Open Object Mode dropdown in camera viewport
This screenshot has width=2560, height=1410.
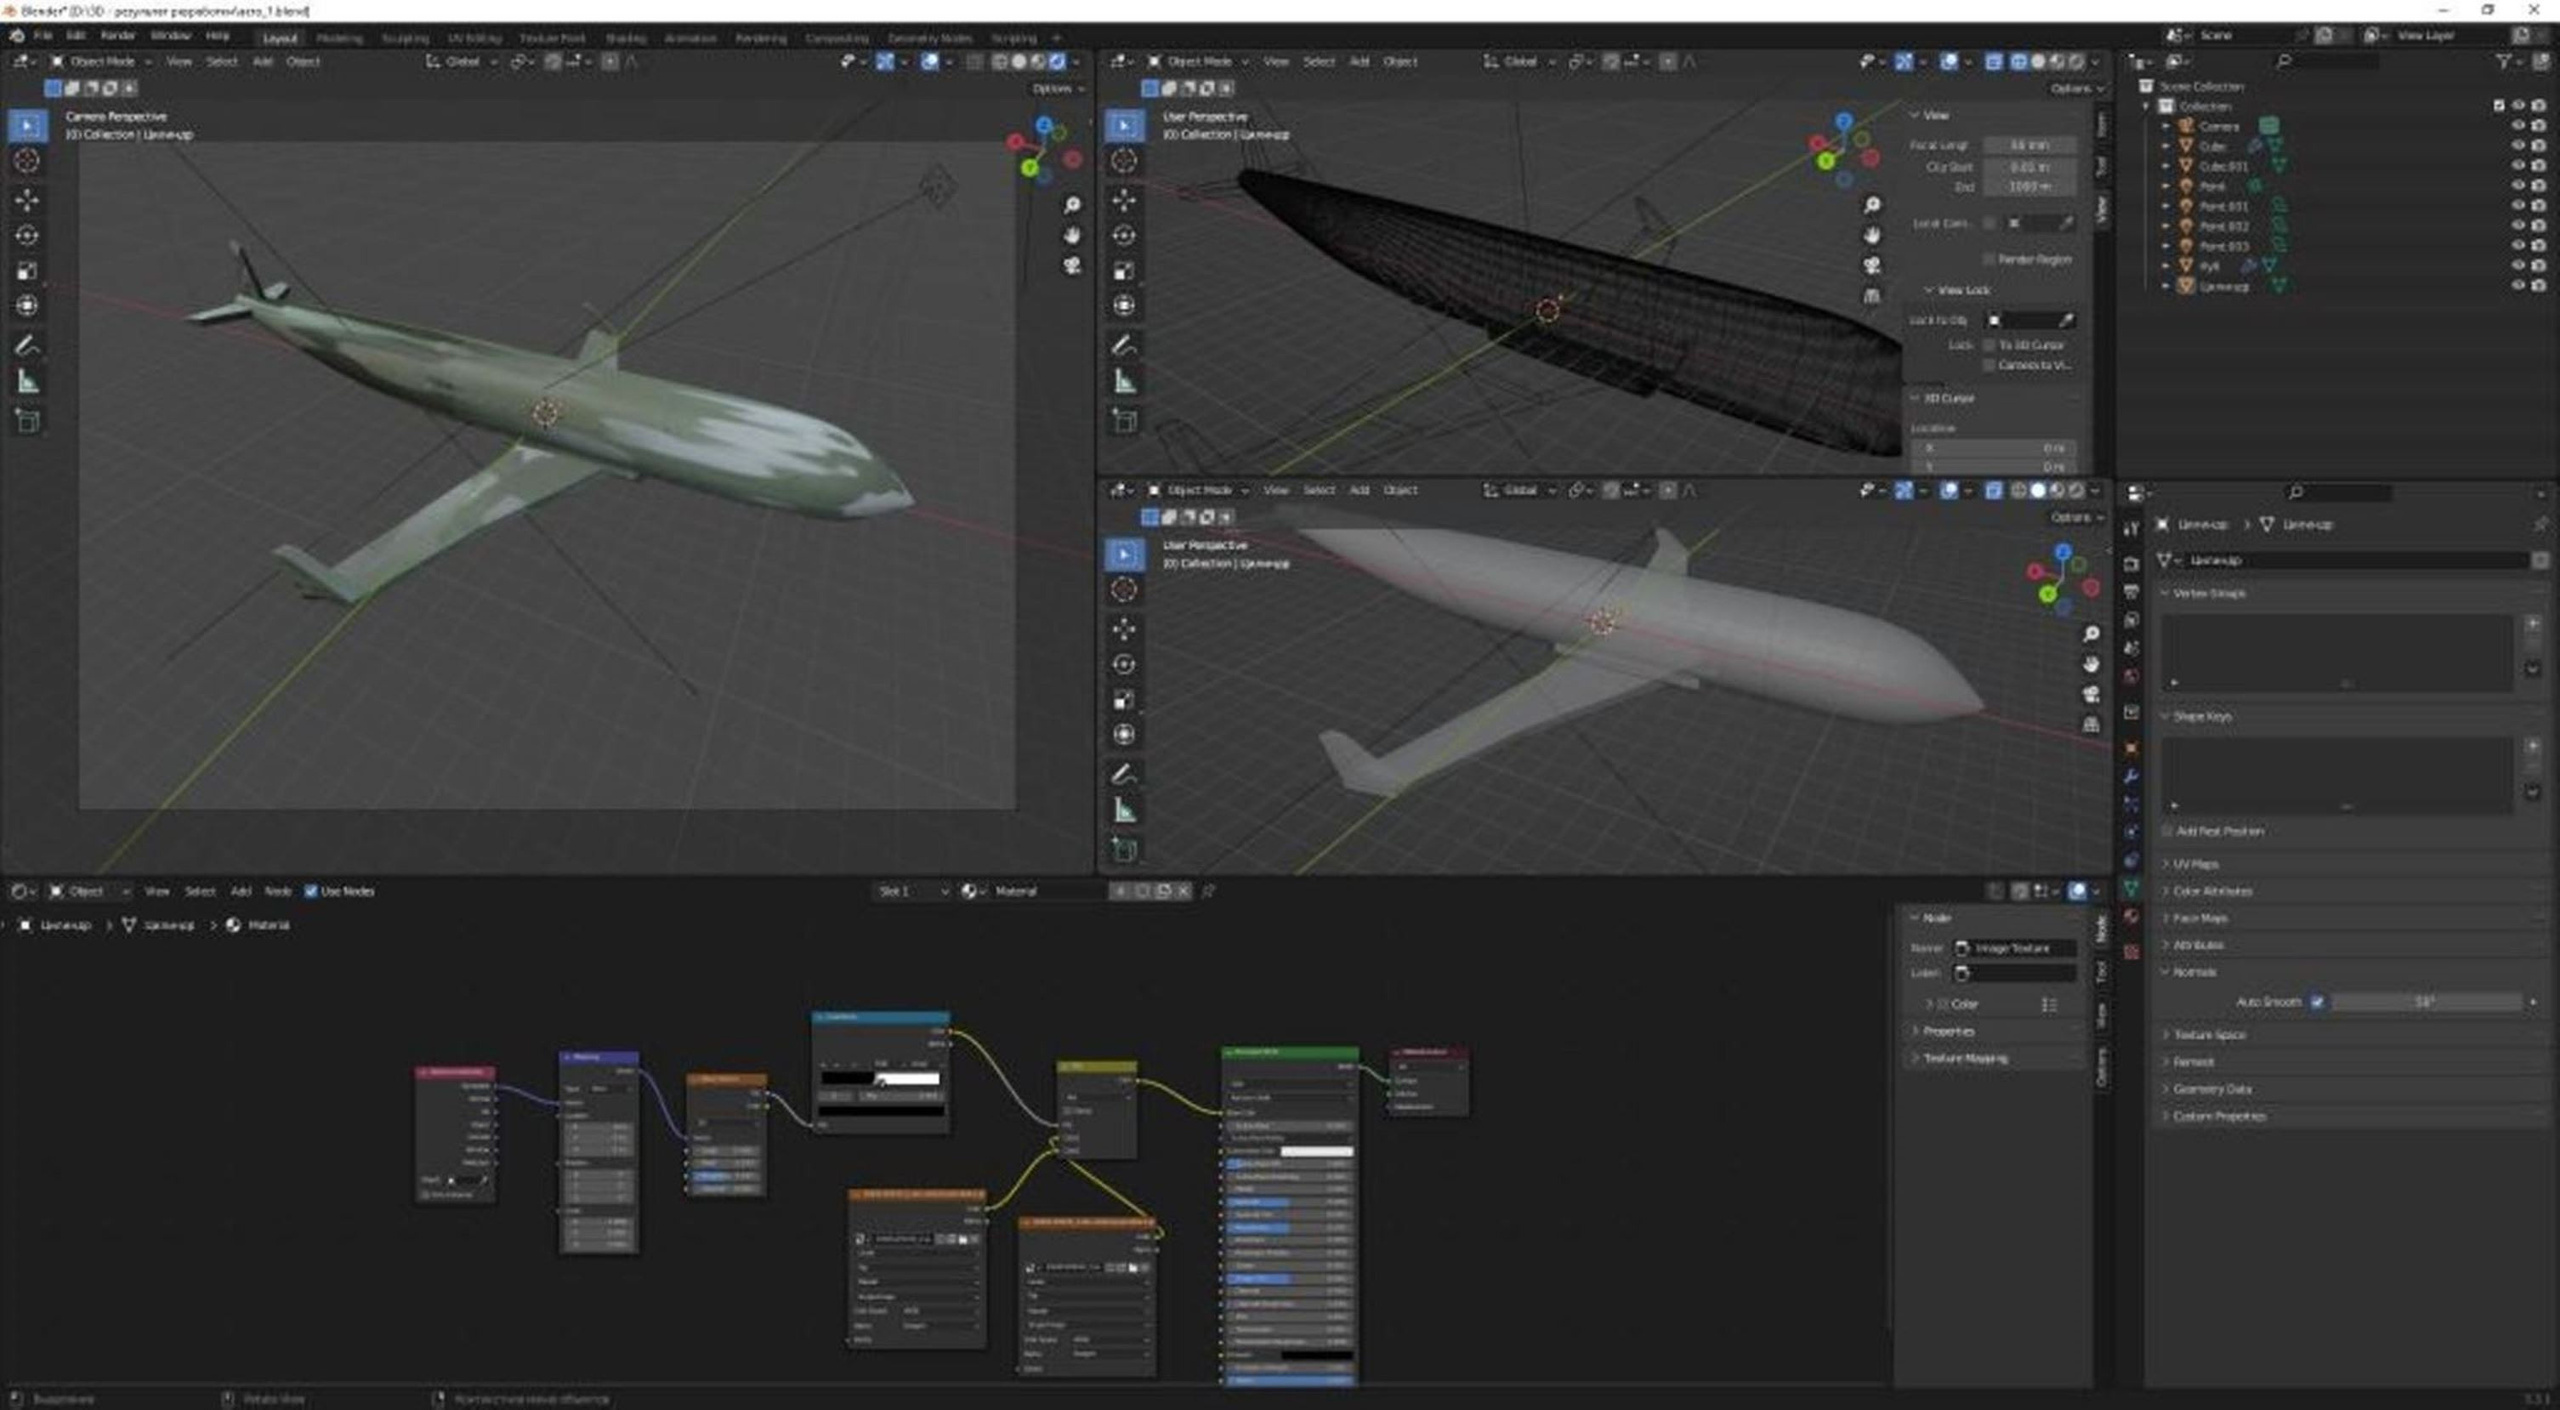point(102,62)
